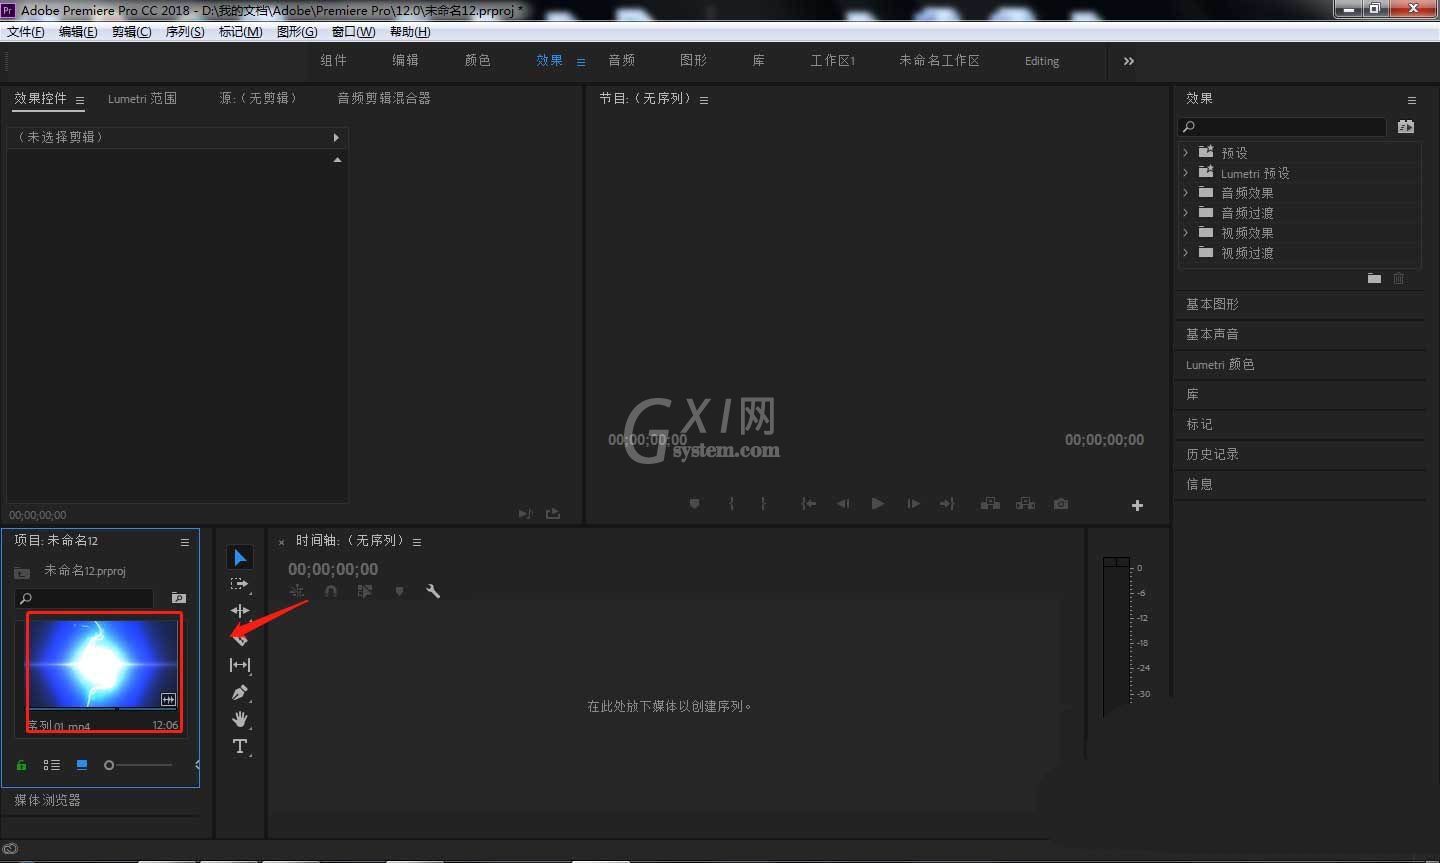Click Go to Out point button

pyautogui.click(x=947, y=504)
